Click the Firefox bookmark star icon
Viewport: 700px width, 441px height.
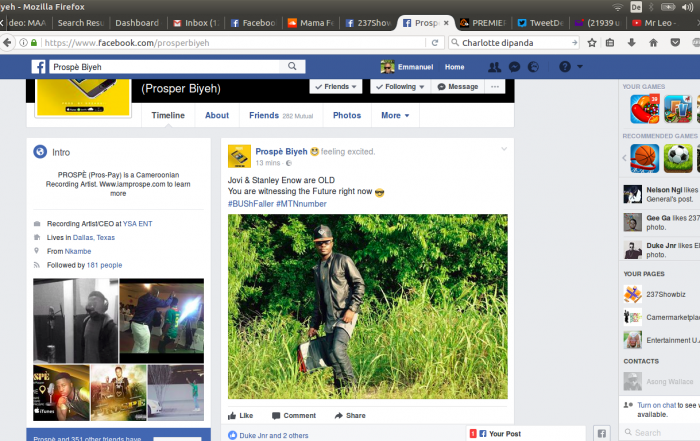(x=592, y=43)
